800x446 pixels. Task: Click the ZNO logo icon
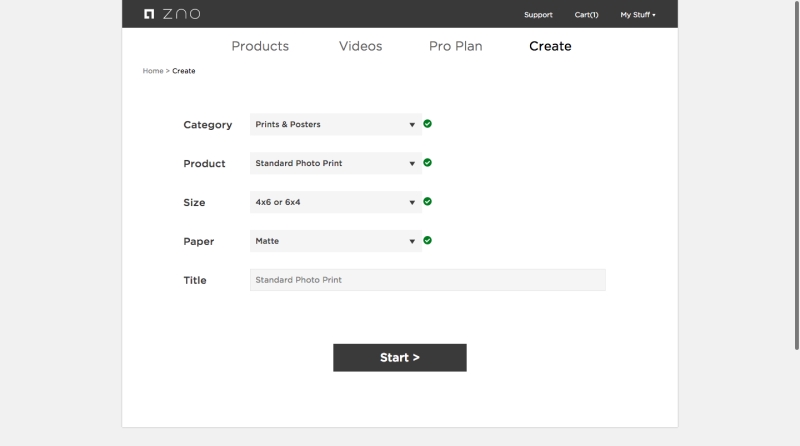(149, 14)
